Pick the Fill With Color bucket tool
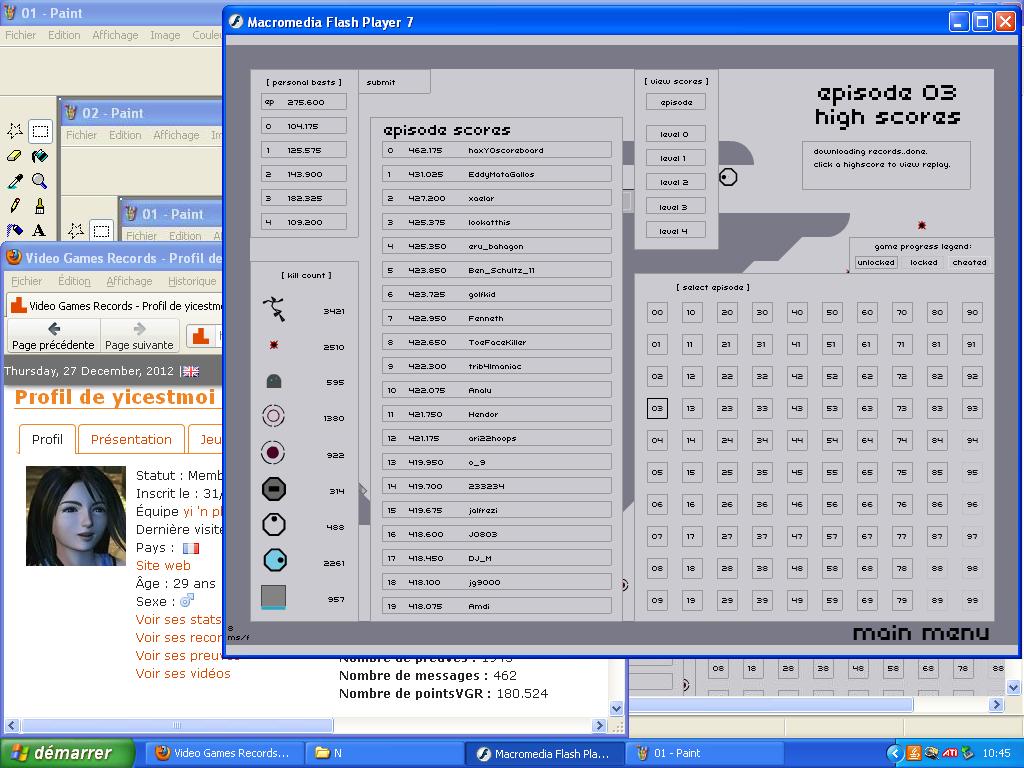The height and width of the screenshot is (768, 1024). pos(39,156)
